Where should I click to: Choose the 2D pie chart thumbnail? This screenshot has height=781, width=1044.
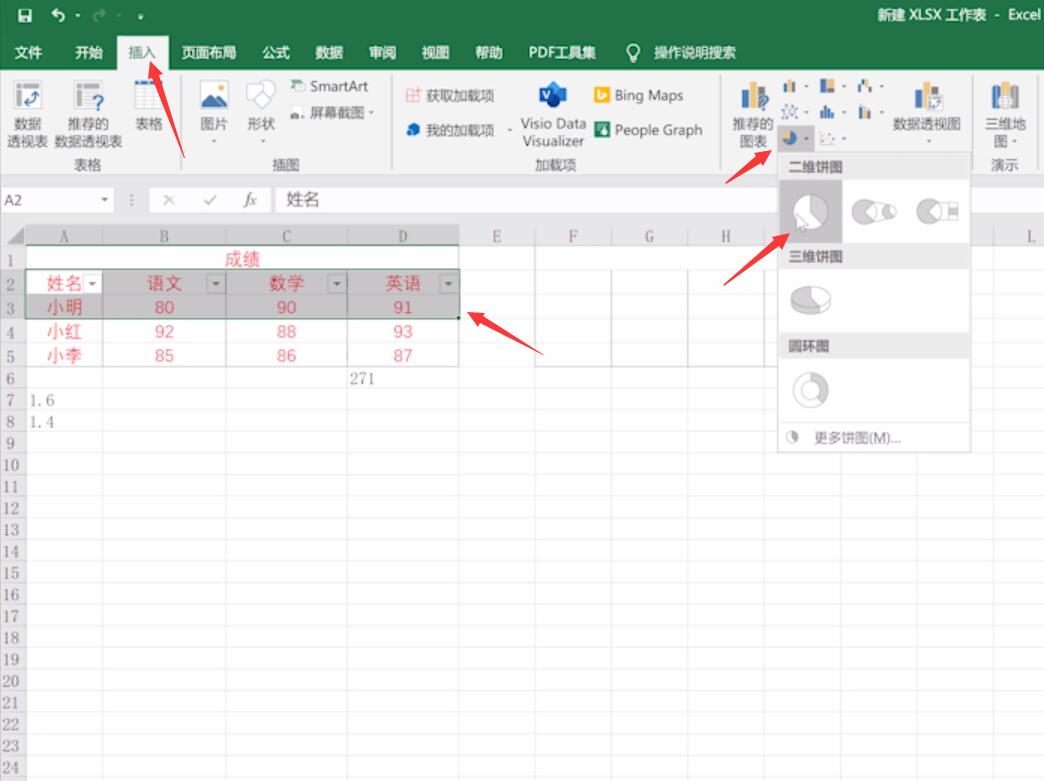point(811,212)
